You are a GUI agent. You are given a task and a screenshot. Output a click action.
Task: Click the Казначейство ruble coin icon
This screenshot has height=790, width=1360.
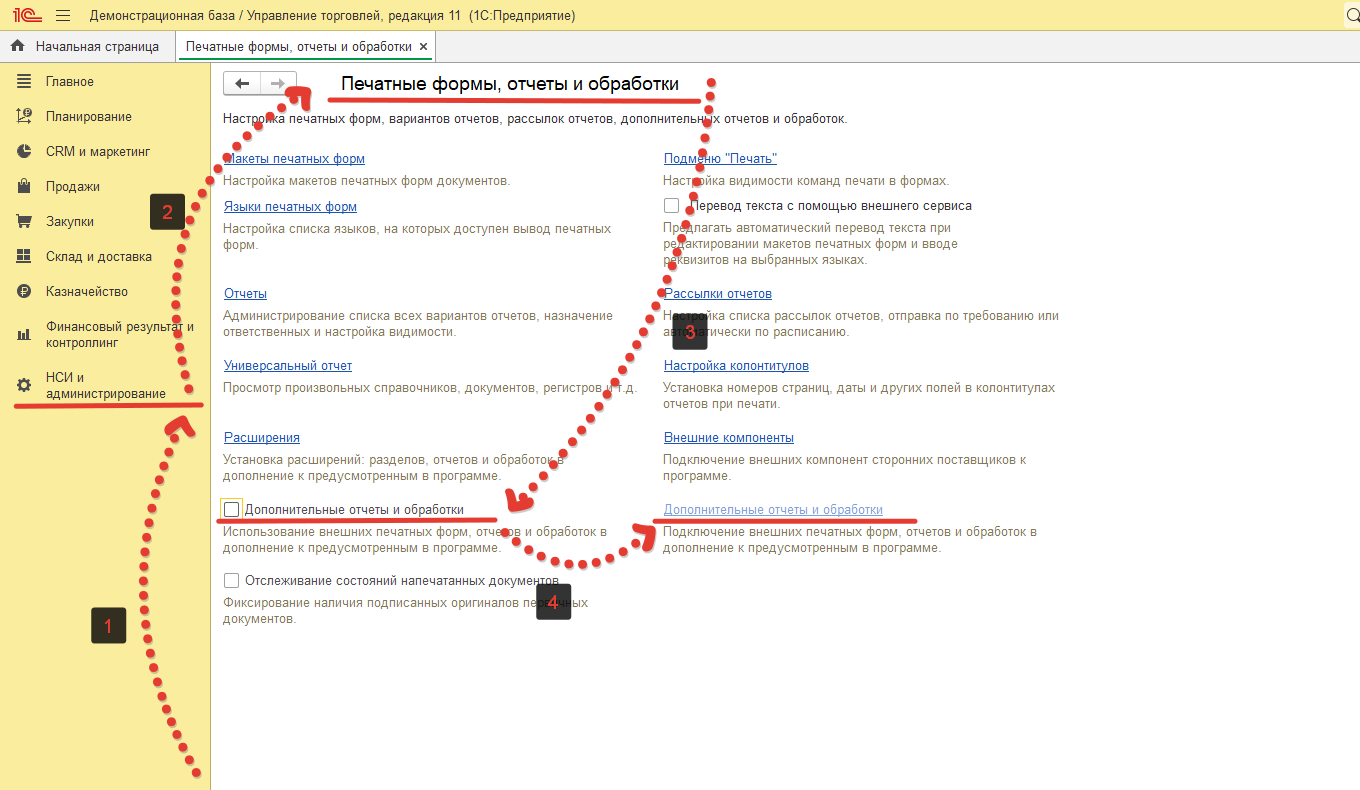(x=25, y=291)
